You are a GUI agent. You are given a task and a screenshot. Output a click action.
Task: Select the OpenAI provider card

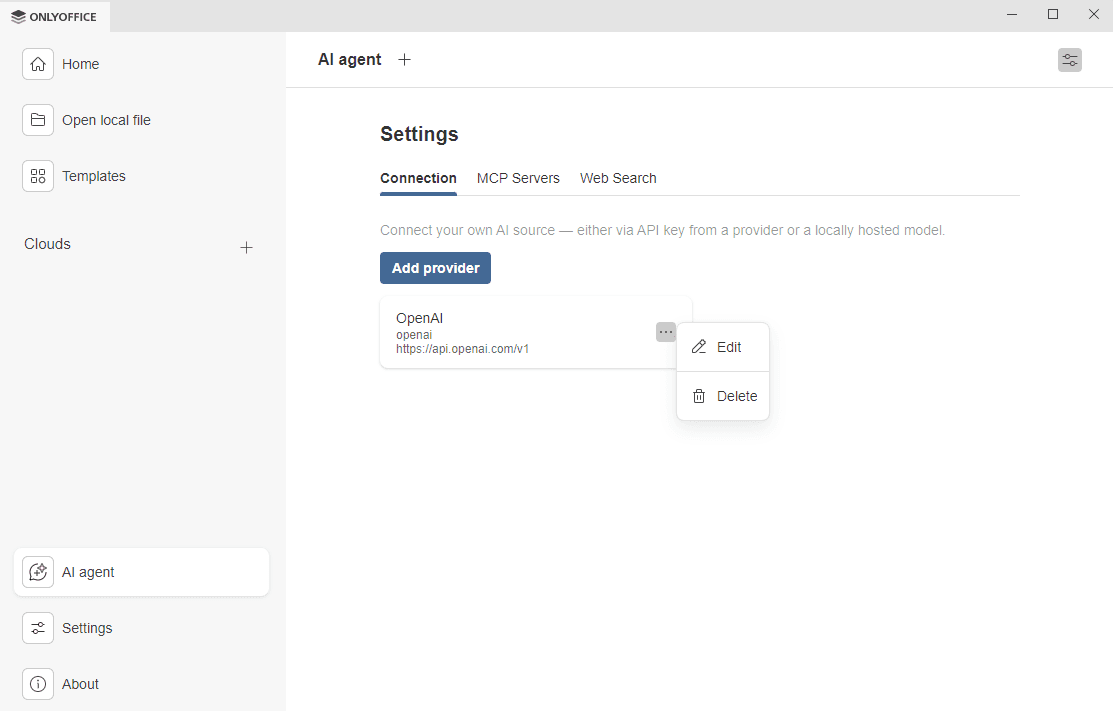tap(500, 332)
